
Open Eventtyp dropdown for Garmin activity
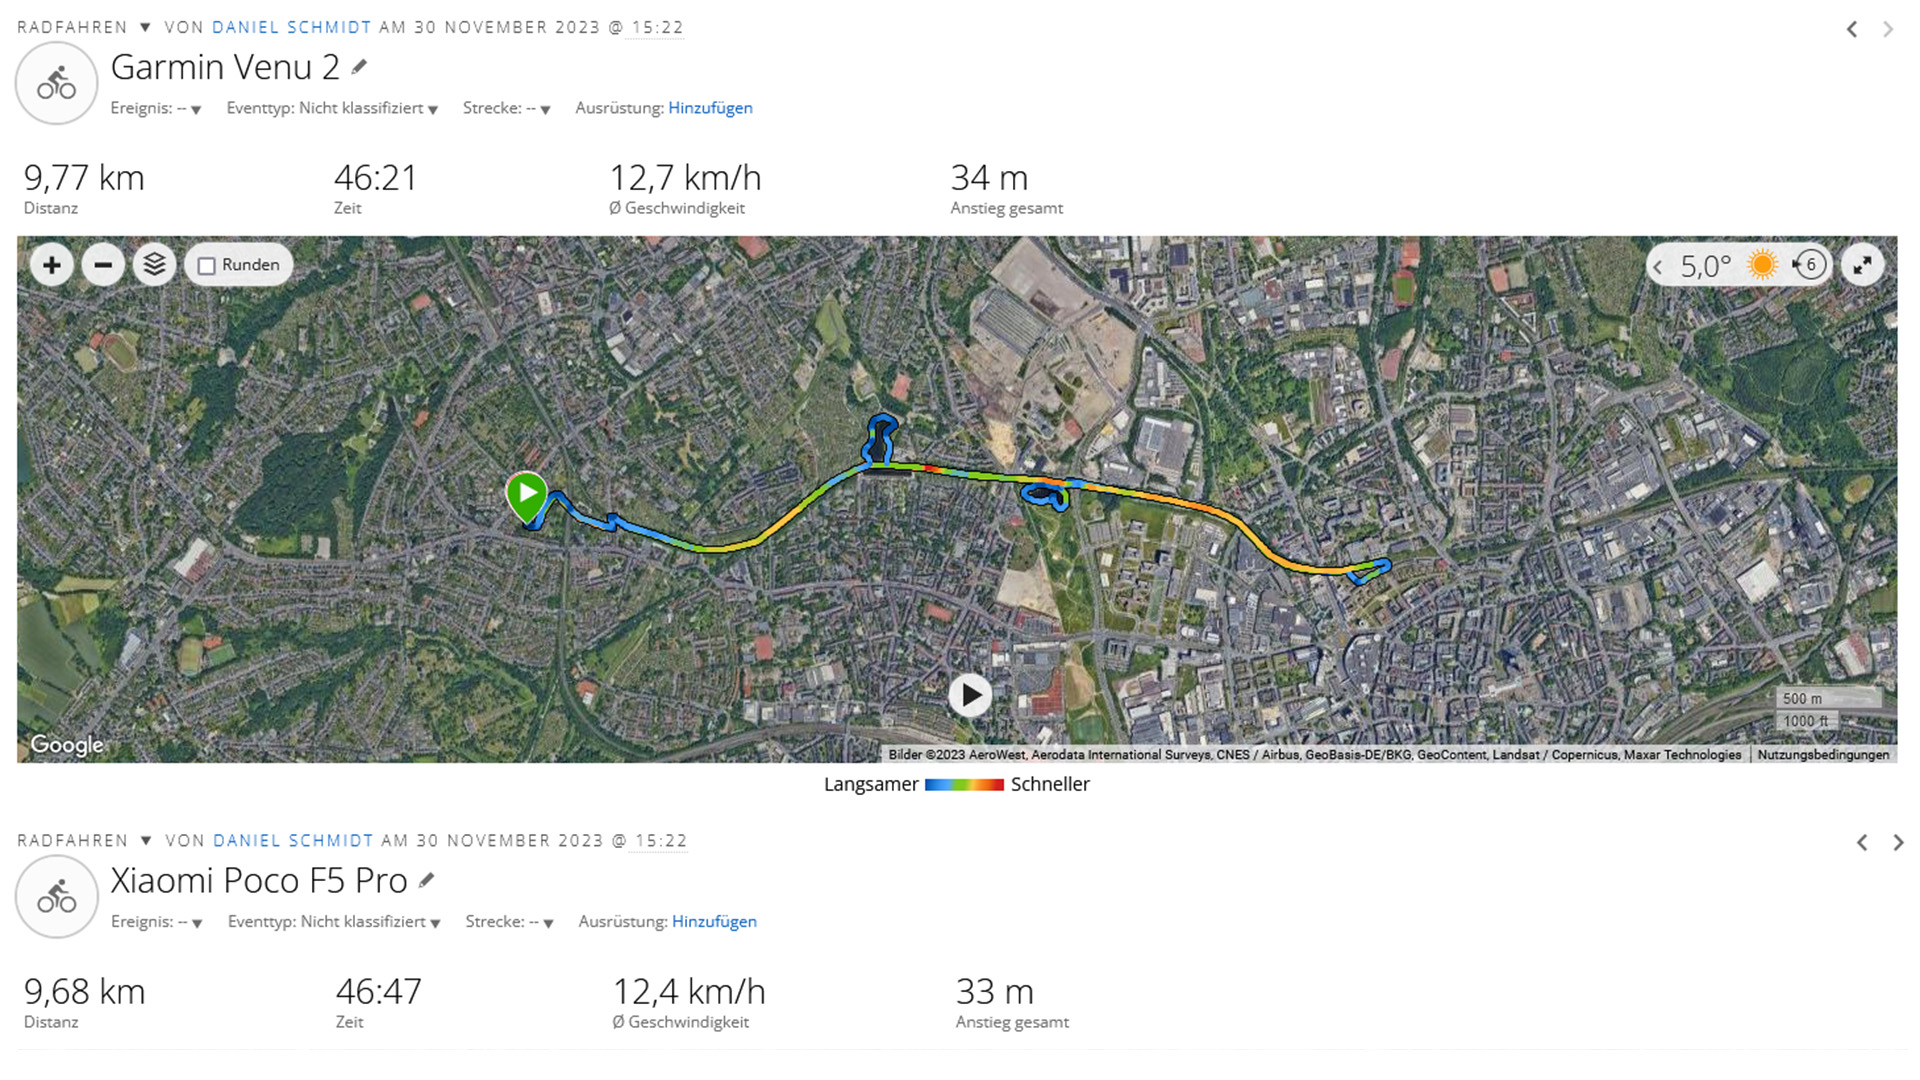(433, 109)
